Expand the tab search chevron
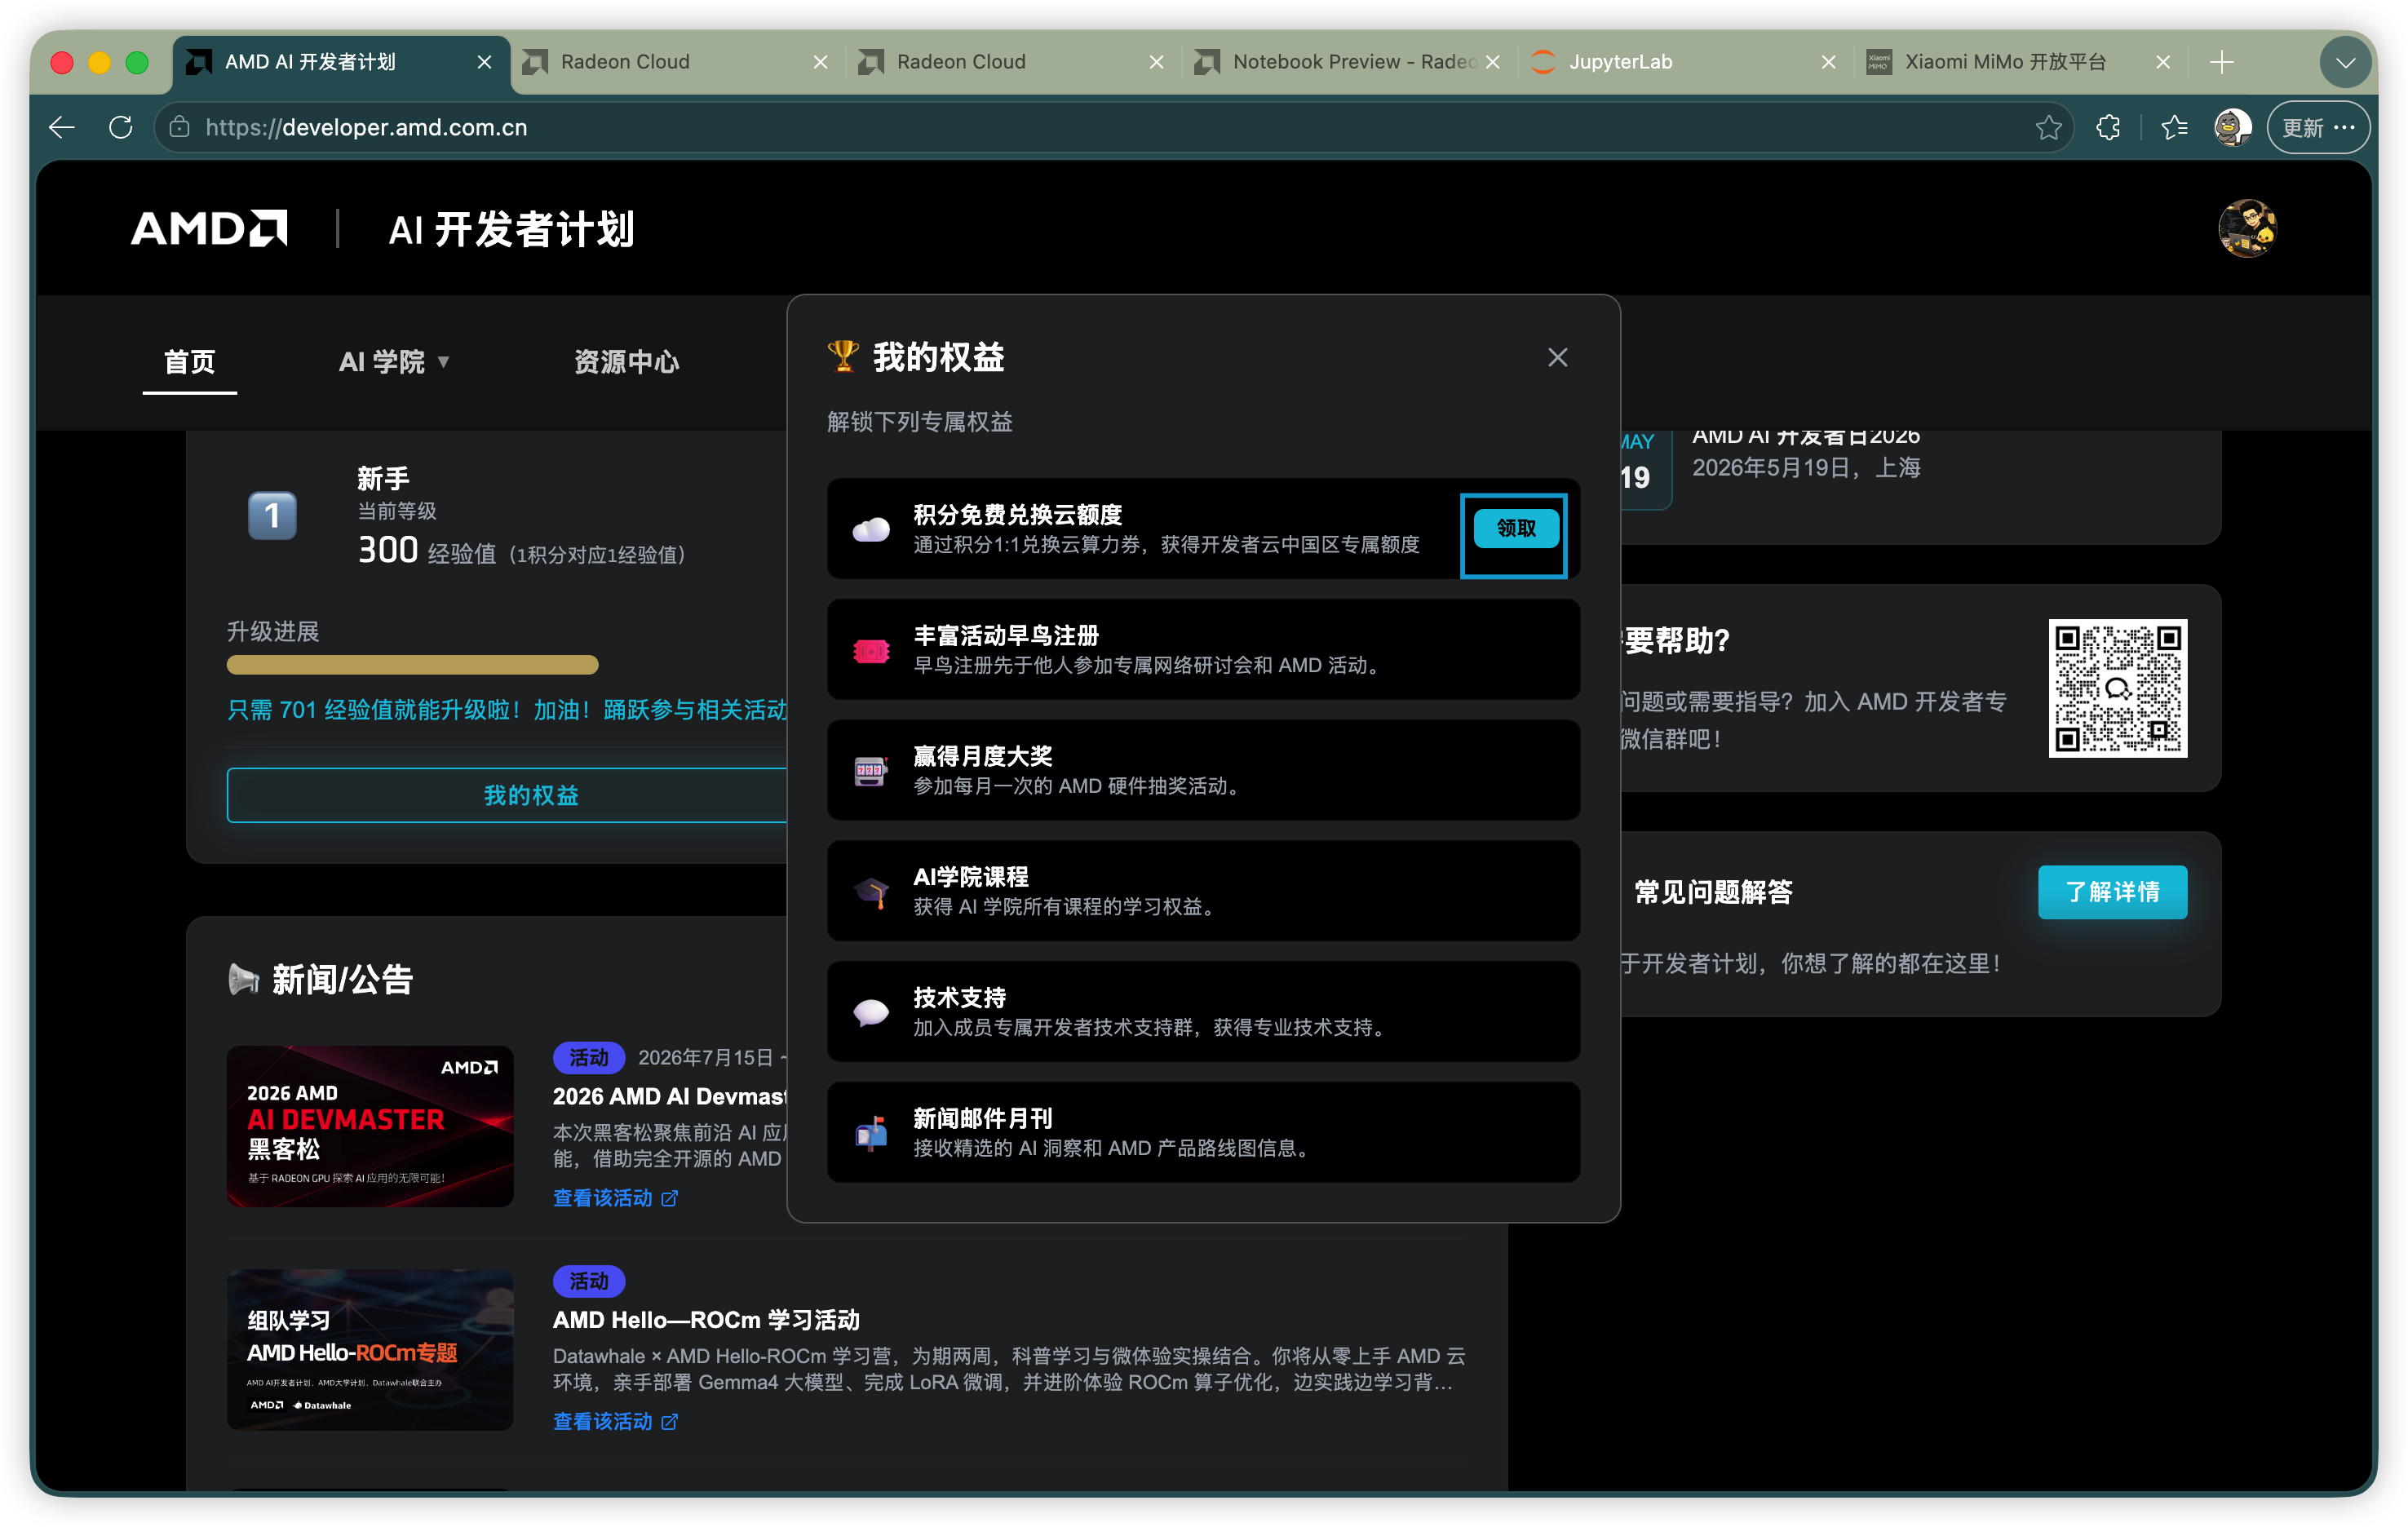Screen dimensions: 2408x1527 coord(2345,62)
